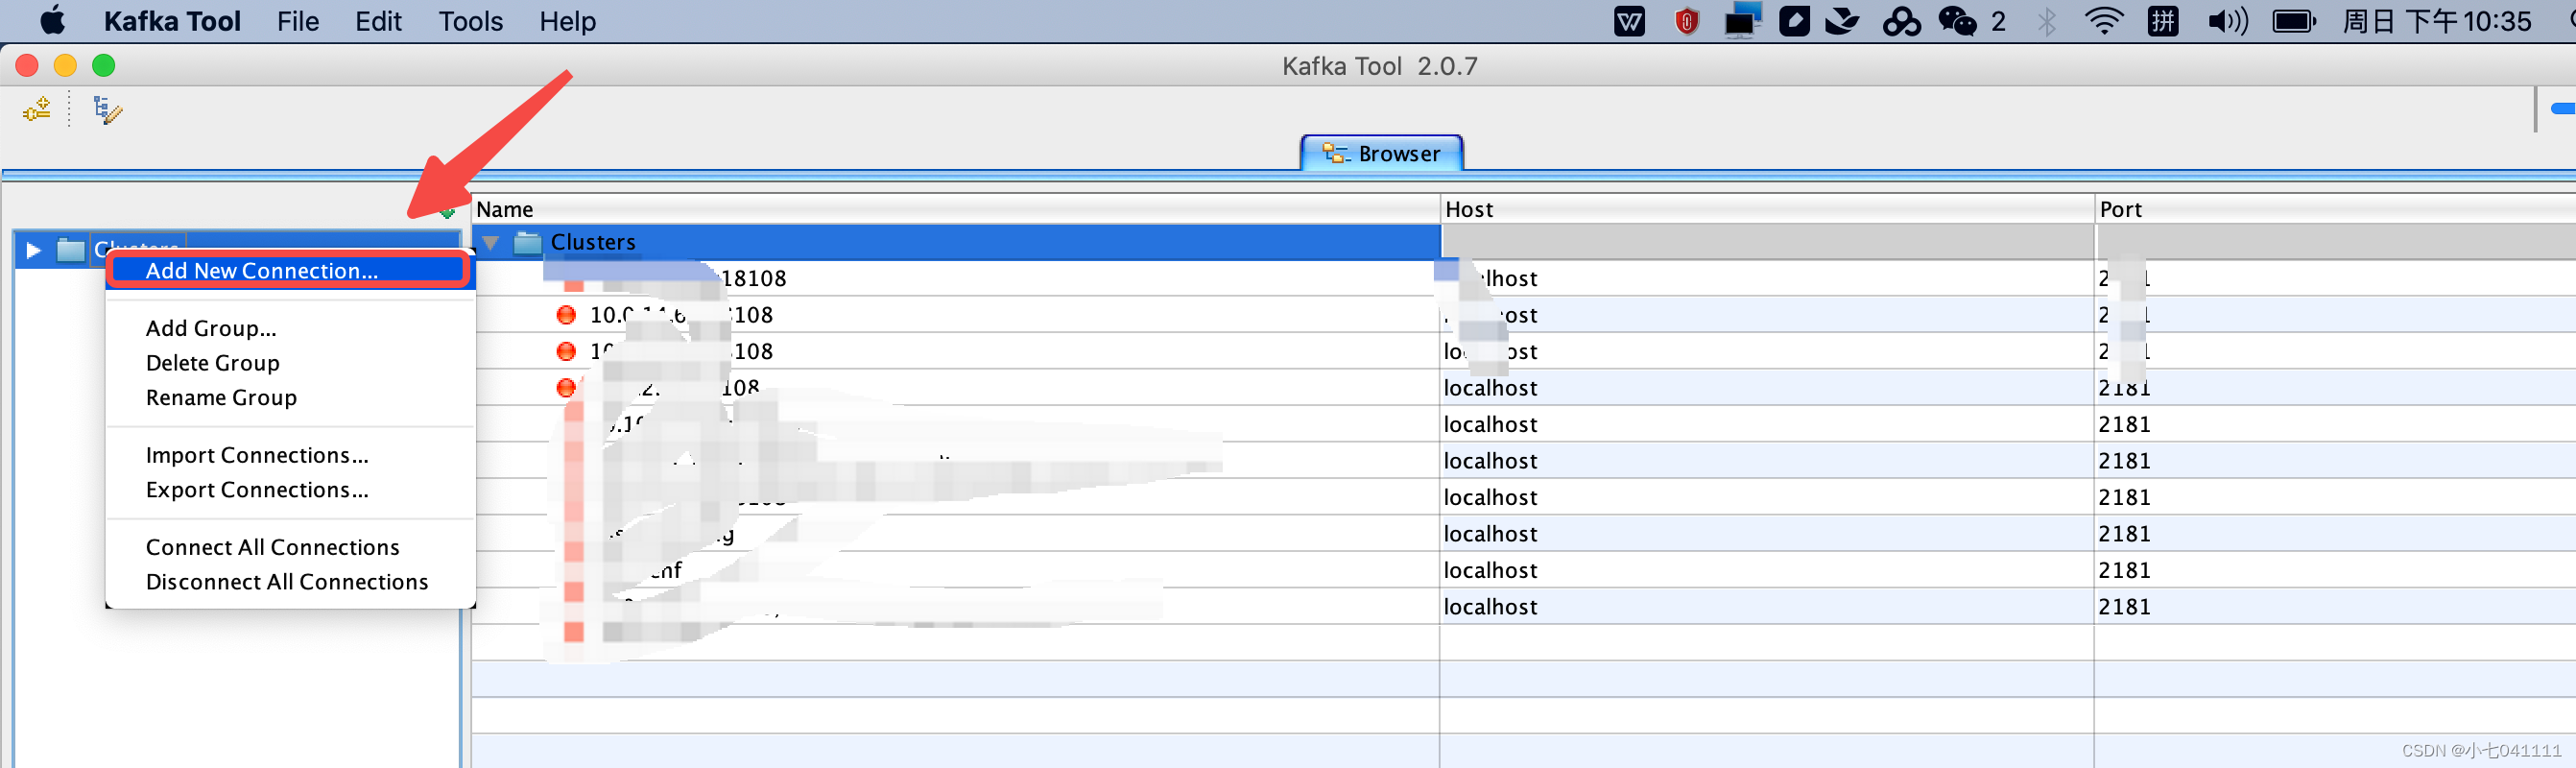The height and width of the screenshot is (768, 2576).
Task: Click red status icon of 10.0 row
Action: coord(566,315)
